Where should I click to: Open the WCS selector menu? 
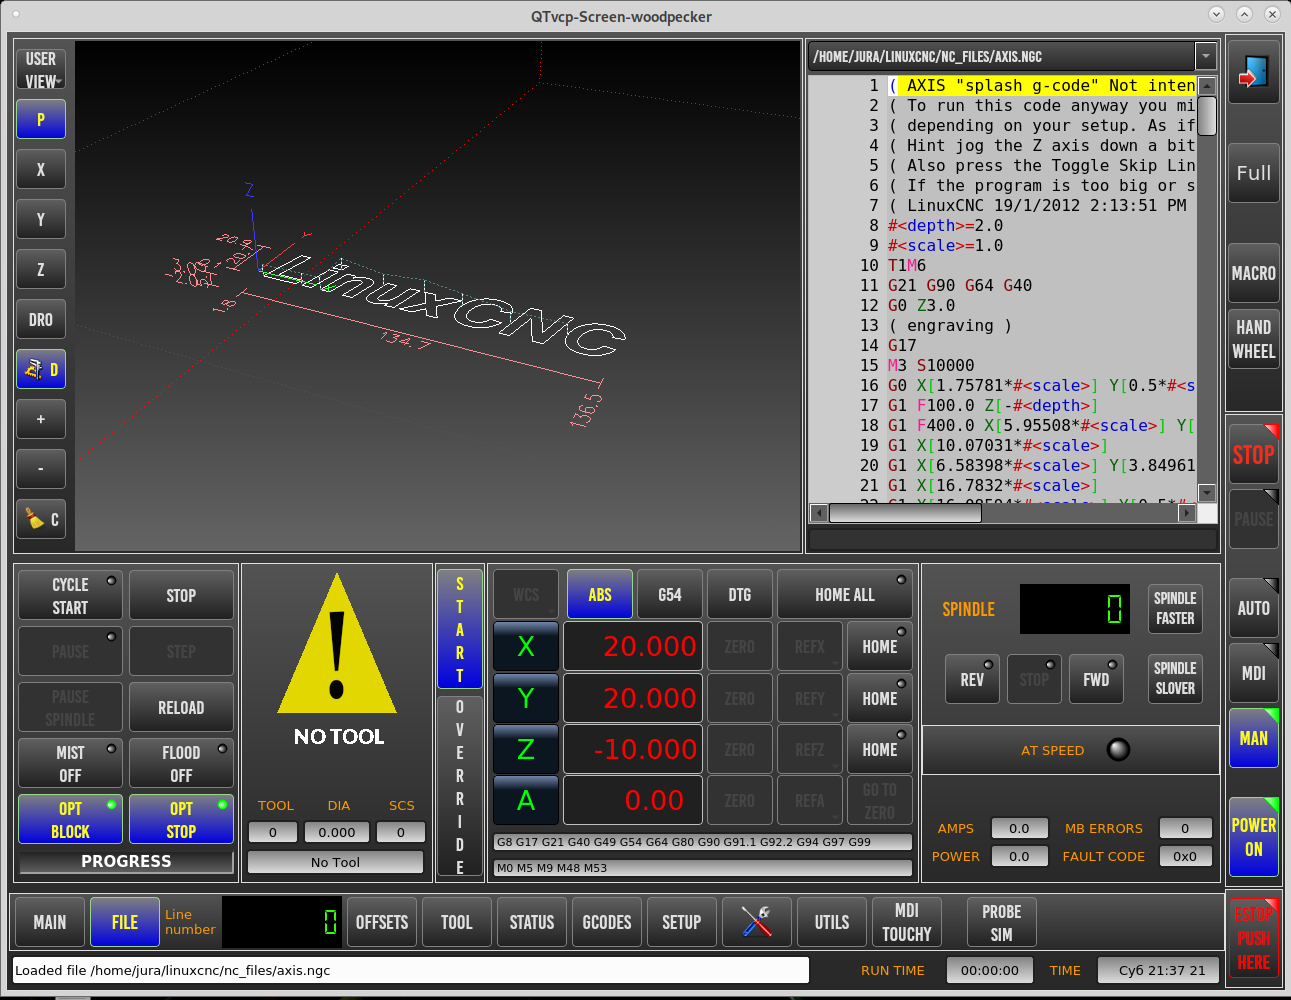tap(526, 595)
